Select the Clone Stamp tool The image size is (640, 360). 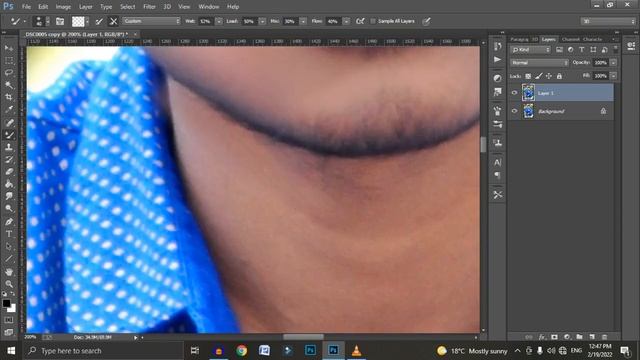pyautogui.click(x=9, y=147)
